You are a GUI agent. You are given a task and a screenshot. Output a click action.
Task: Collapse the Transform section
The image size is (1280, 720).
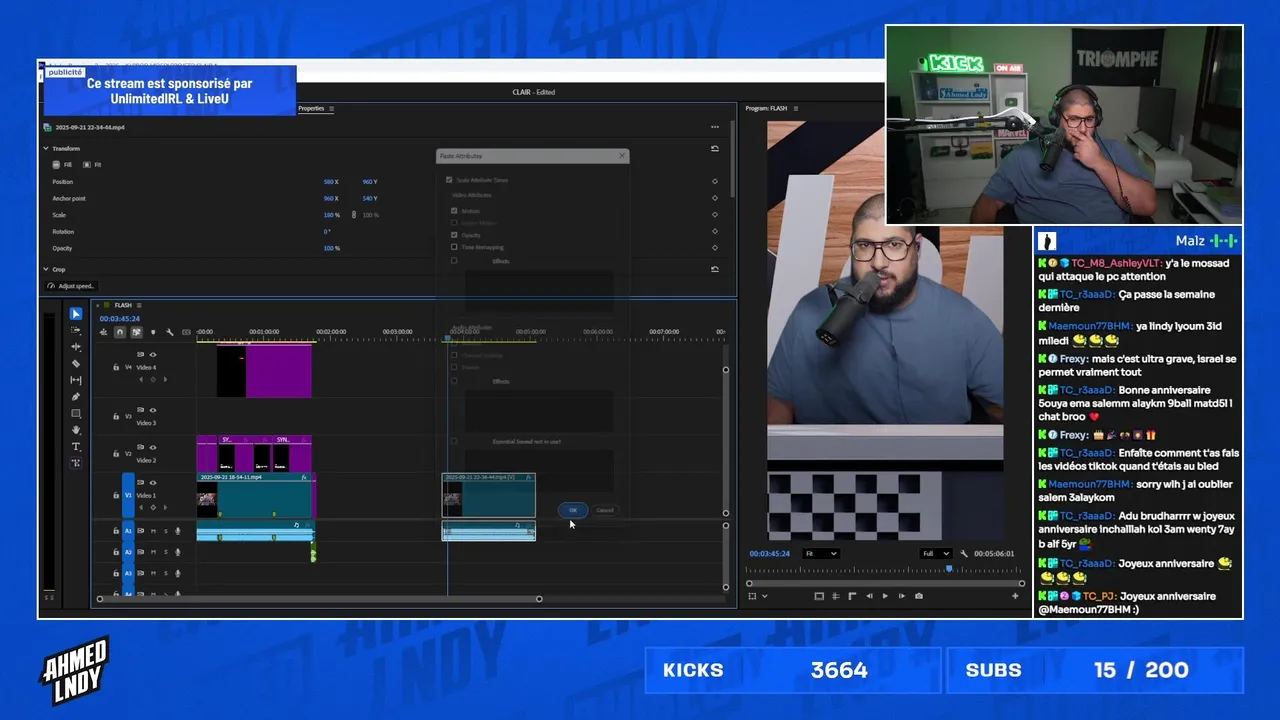point(45,148)
